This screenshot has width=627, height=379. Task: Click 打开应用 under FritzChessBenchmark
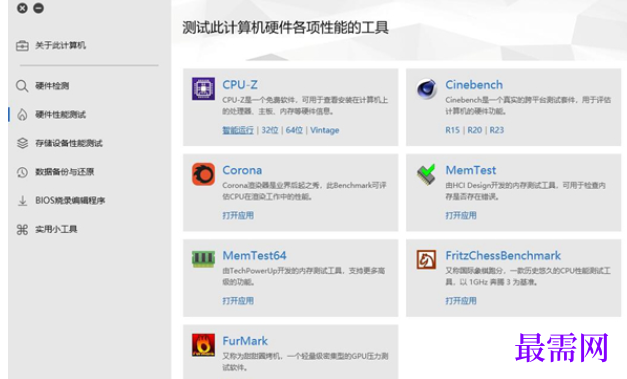tap(461, 301)
